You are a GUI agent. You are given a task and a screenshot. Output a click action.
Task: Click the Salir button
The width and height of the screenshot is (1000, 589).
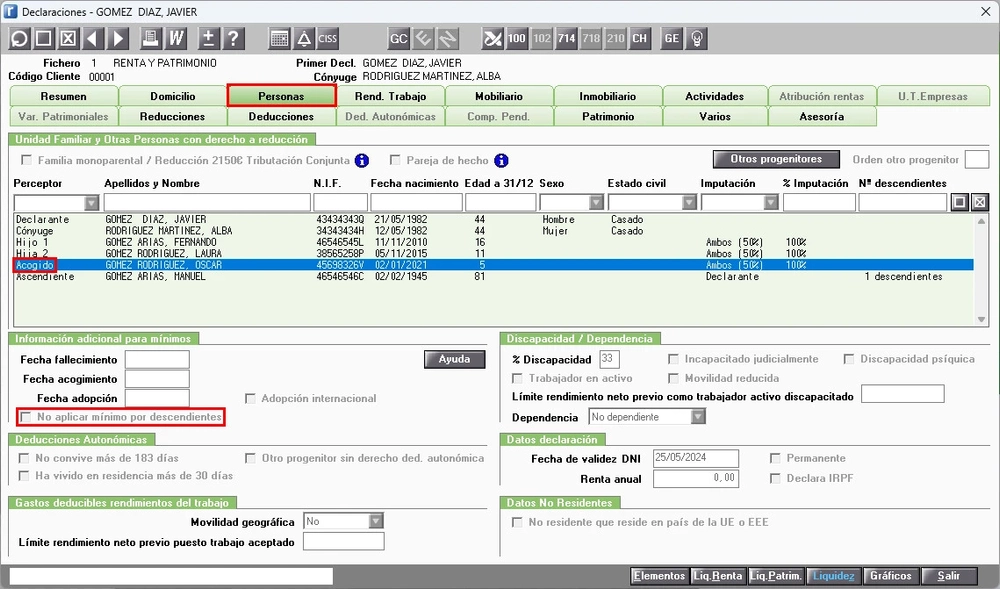click(x=948, y=576)
